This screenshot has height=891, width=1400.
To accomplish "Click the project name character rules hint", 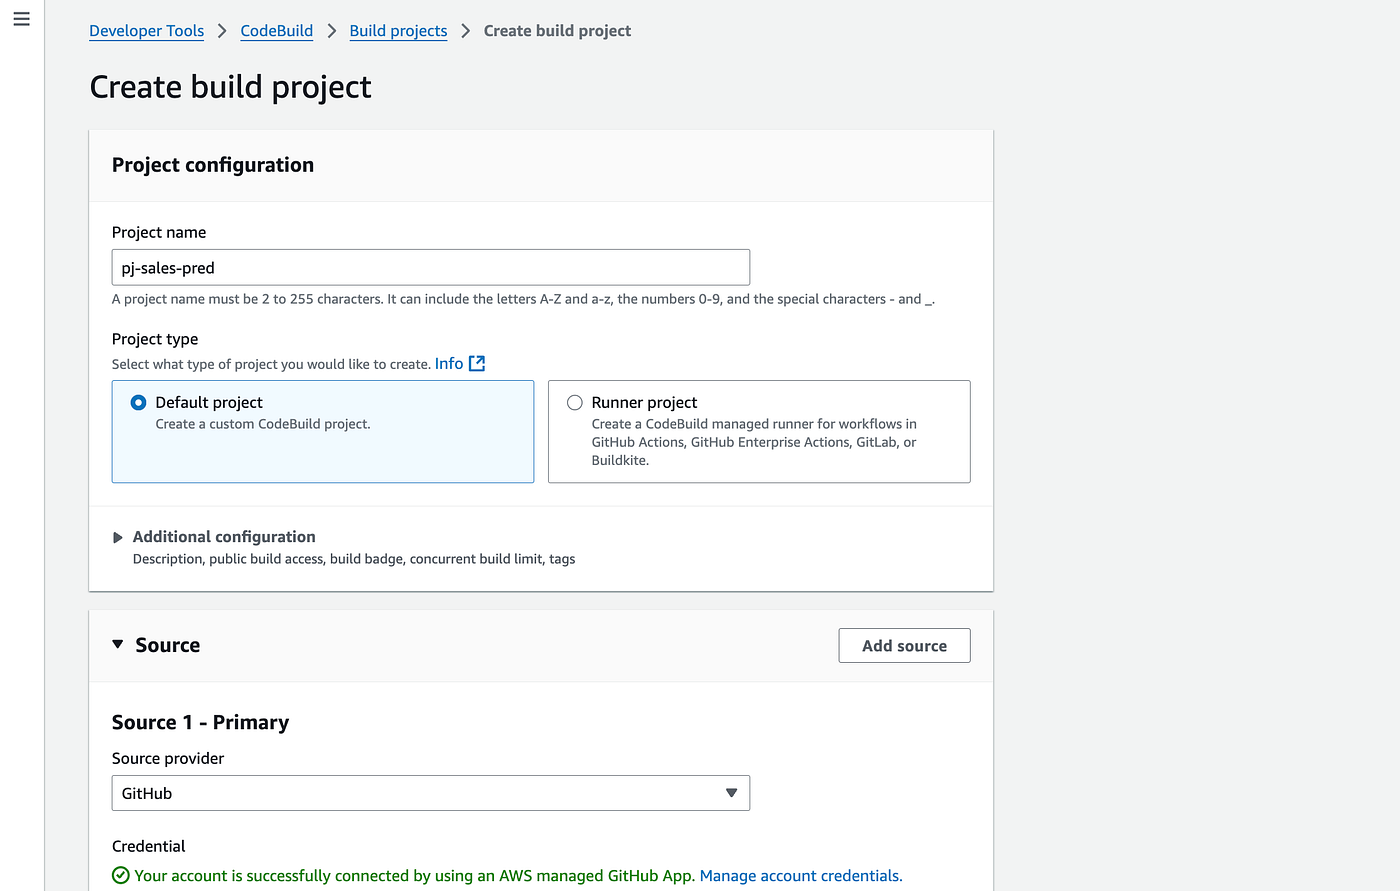I will [x=523, y=299].
